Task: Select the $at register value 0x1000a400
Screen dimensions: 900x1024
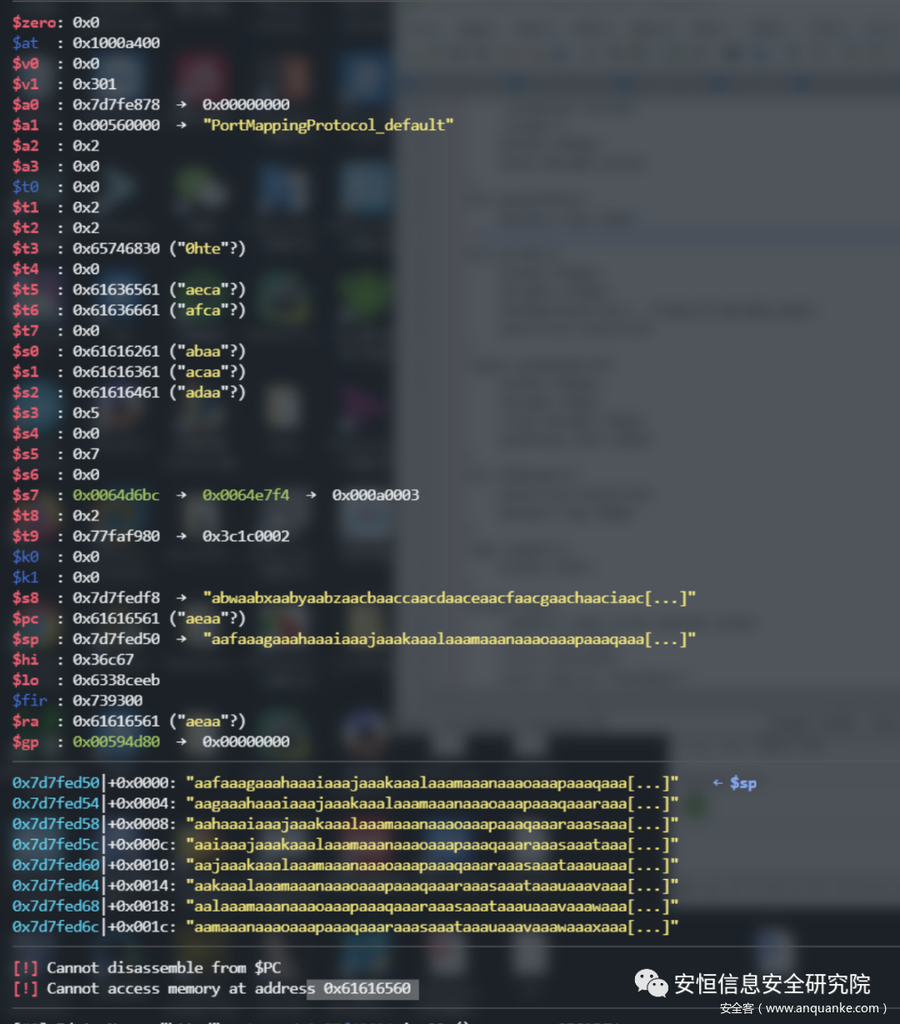Action: click(116, 43)
